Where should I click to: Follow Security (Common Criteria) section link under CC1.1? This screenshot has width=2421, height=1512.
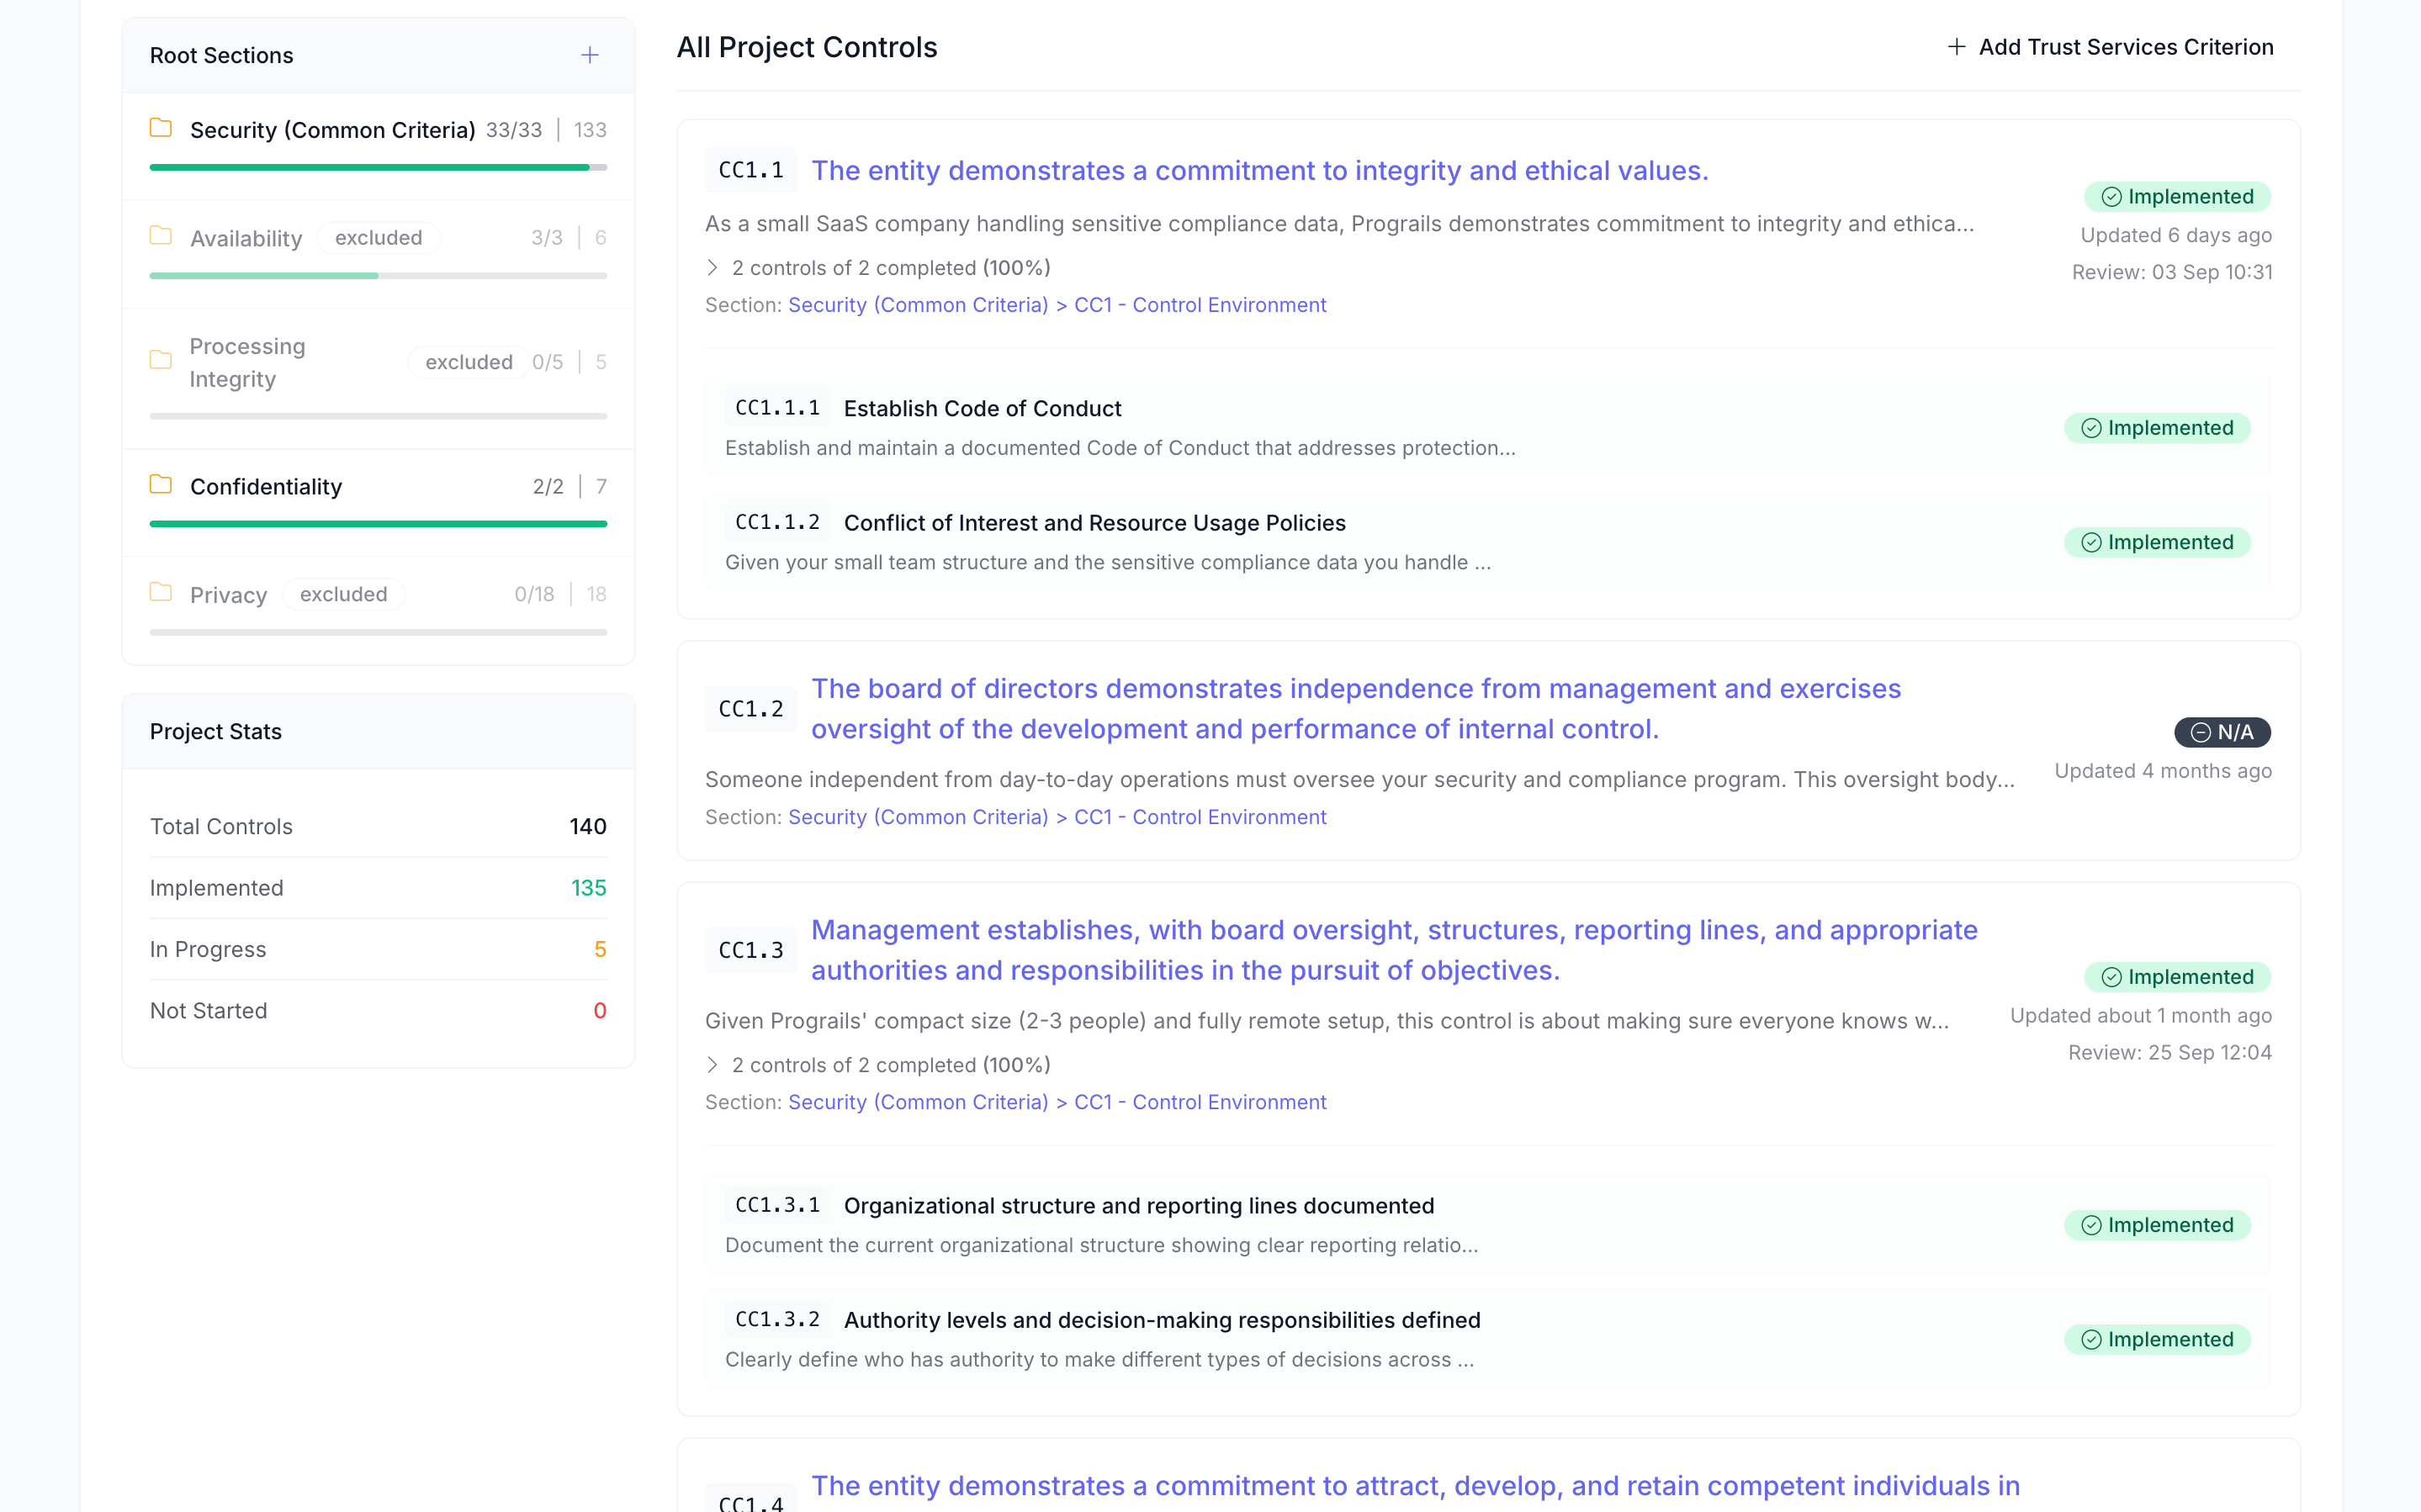click(x=917, y=305)
